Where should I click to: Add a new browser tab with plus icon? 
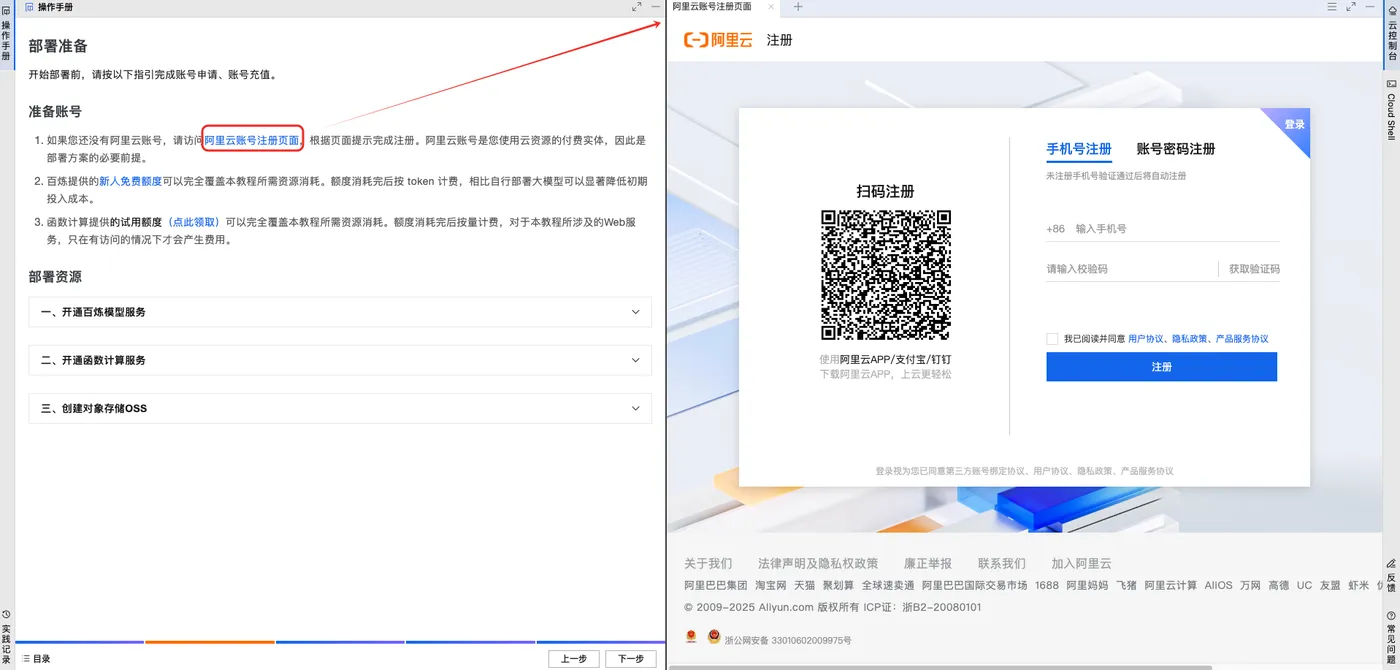(x=798, y=7)
